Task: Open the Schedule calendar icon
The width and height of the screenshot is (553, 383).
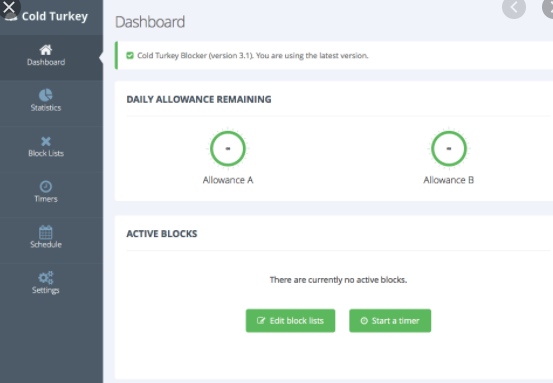Action: (x=46, y=232)
